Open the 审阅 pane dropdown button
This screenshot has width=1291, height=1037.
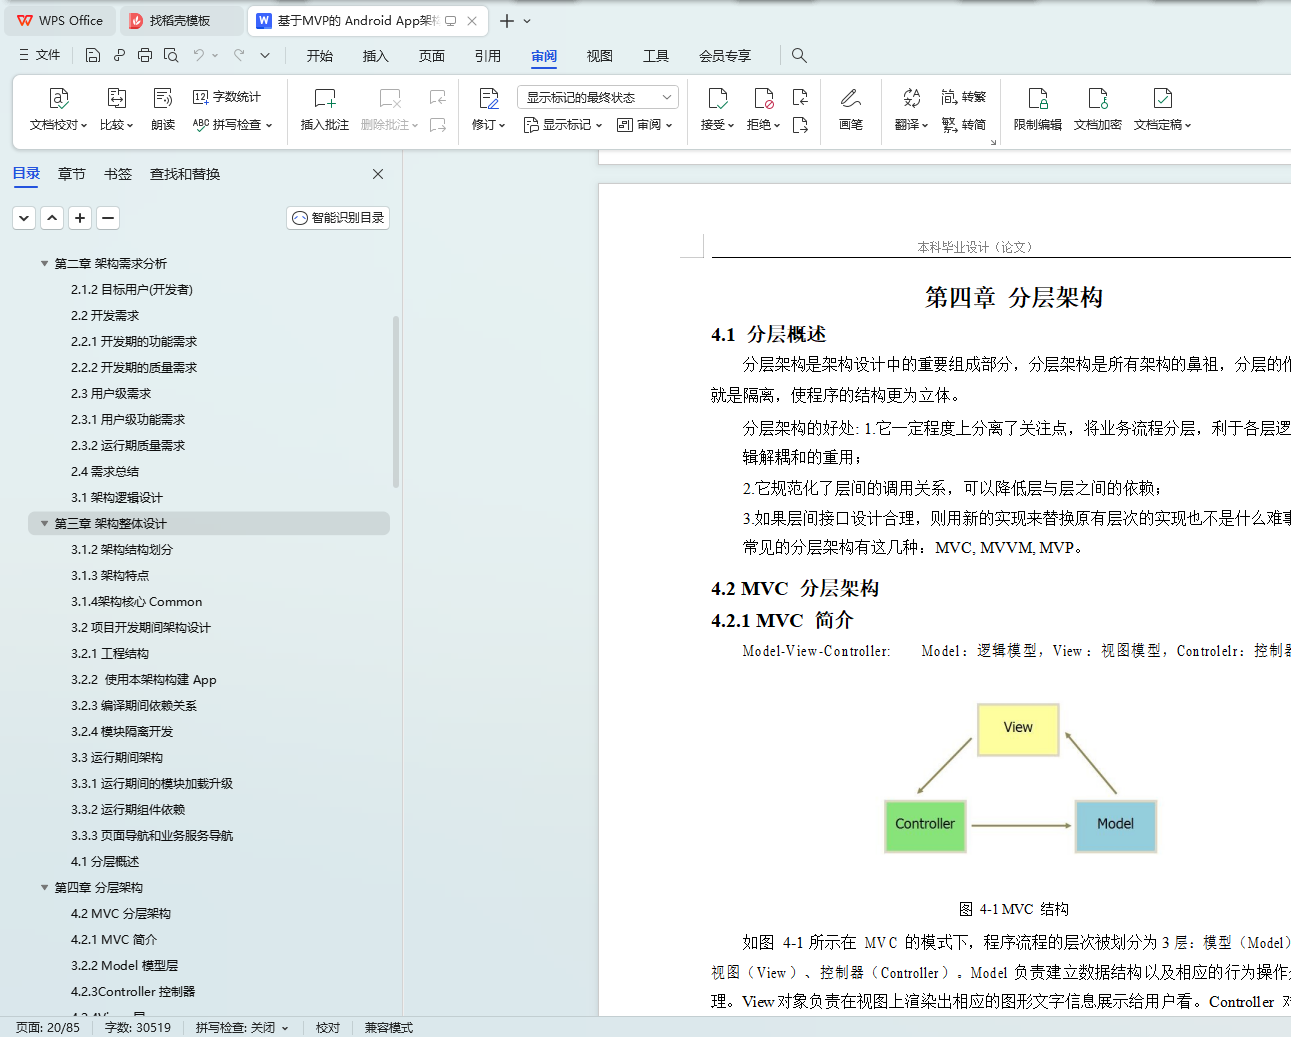(x=645, y=125)
